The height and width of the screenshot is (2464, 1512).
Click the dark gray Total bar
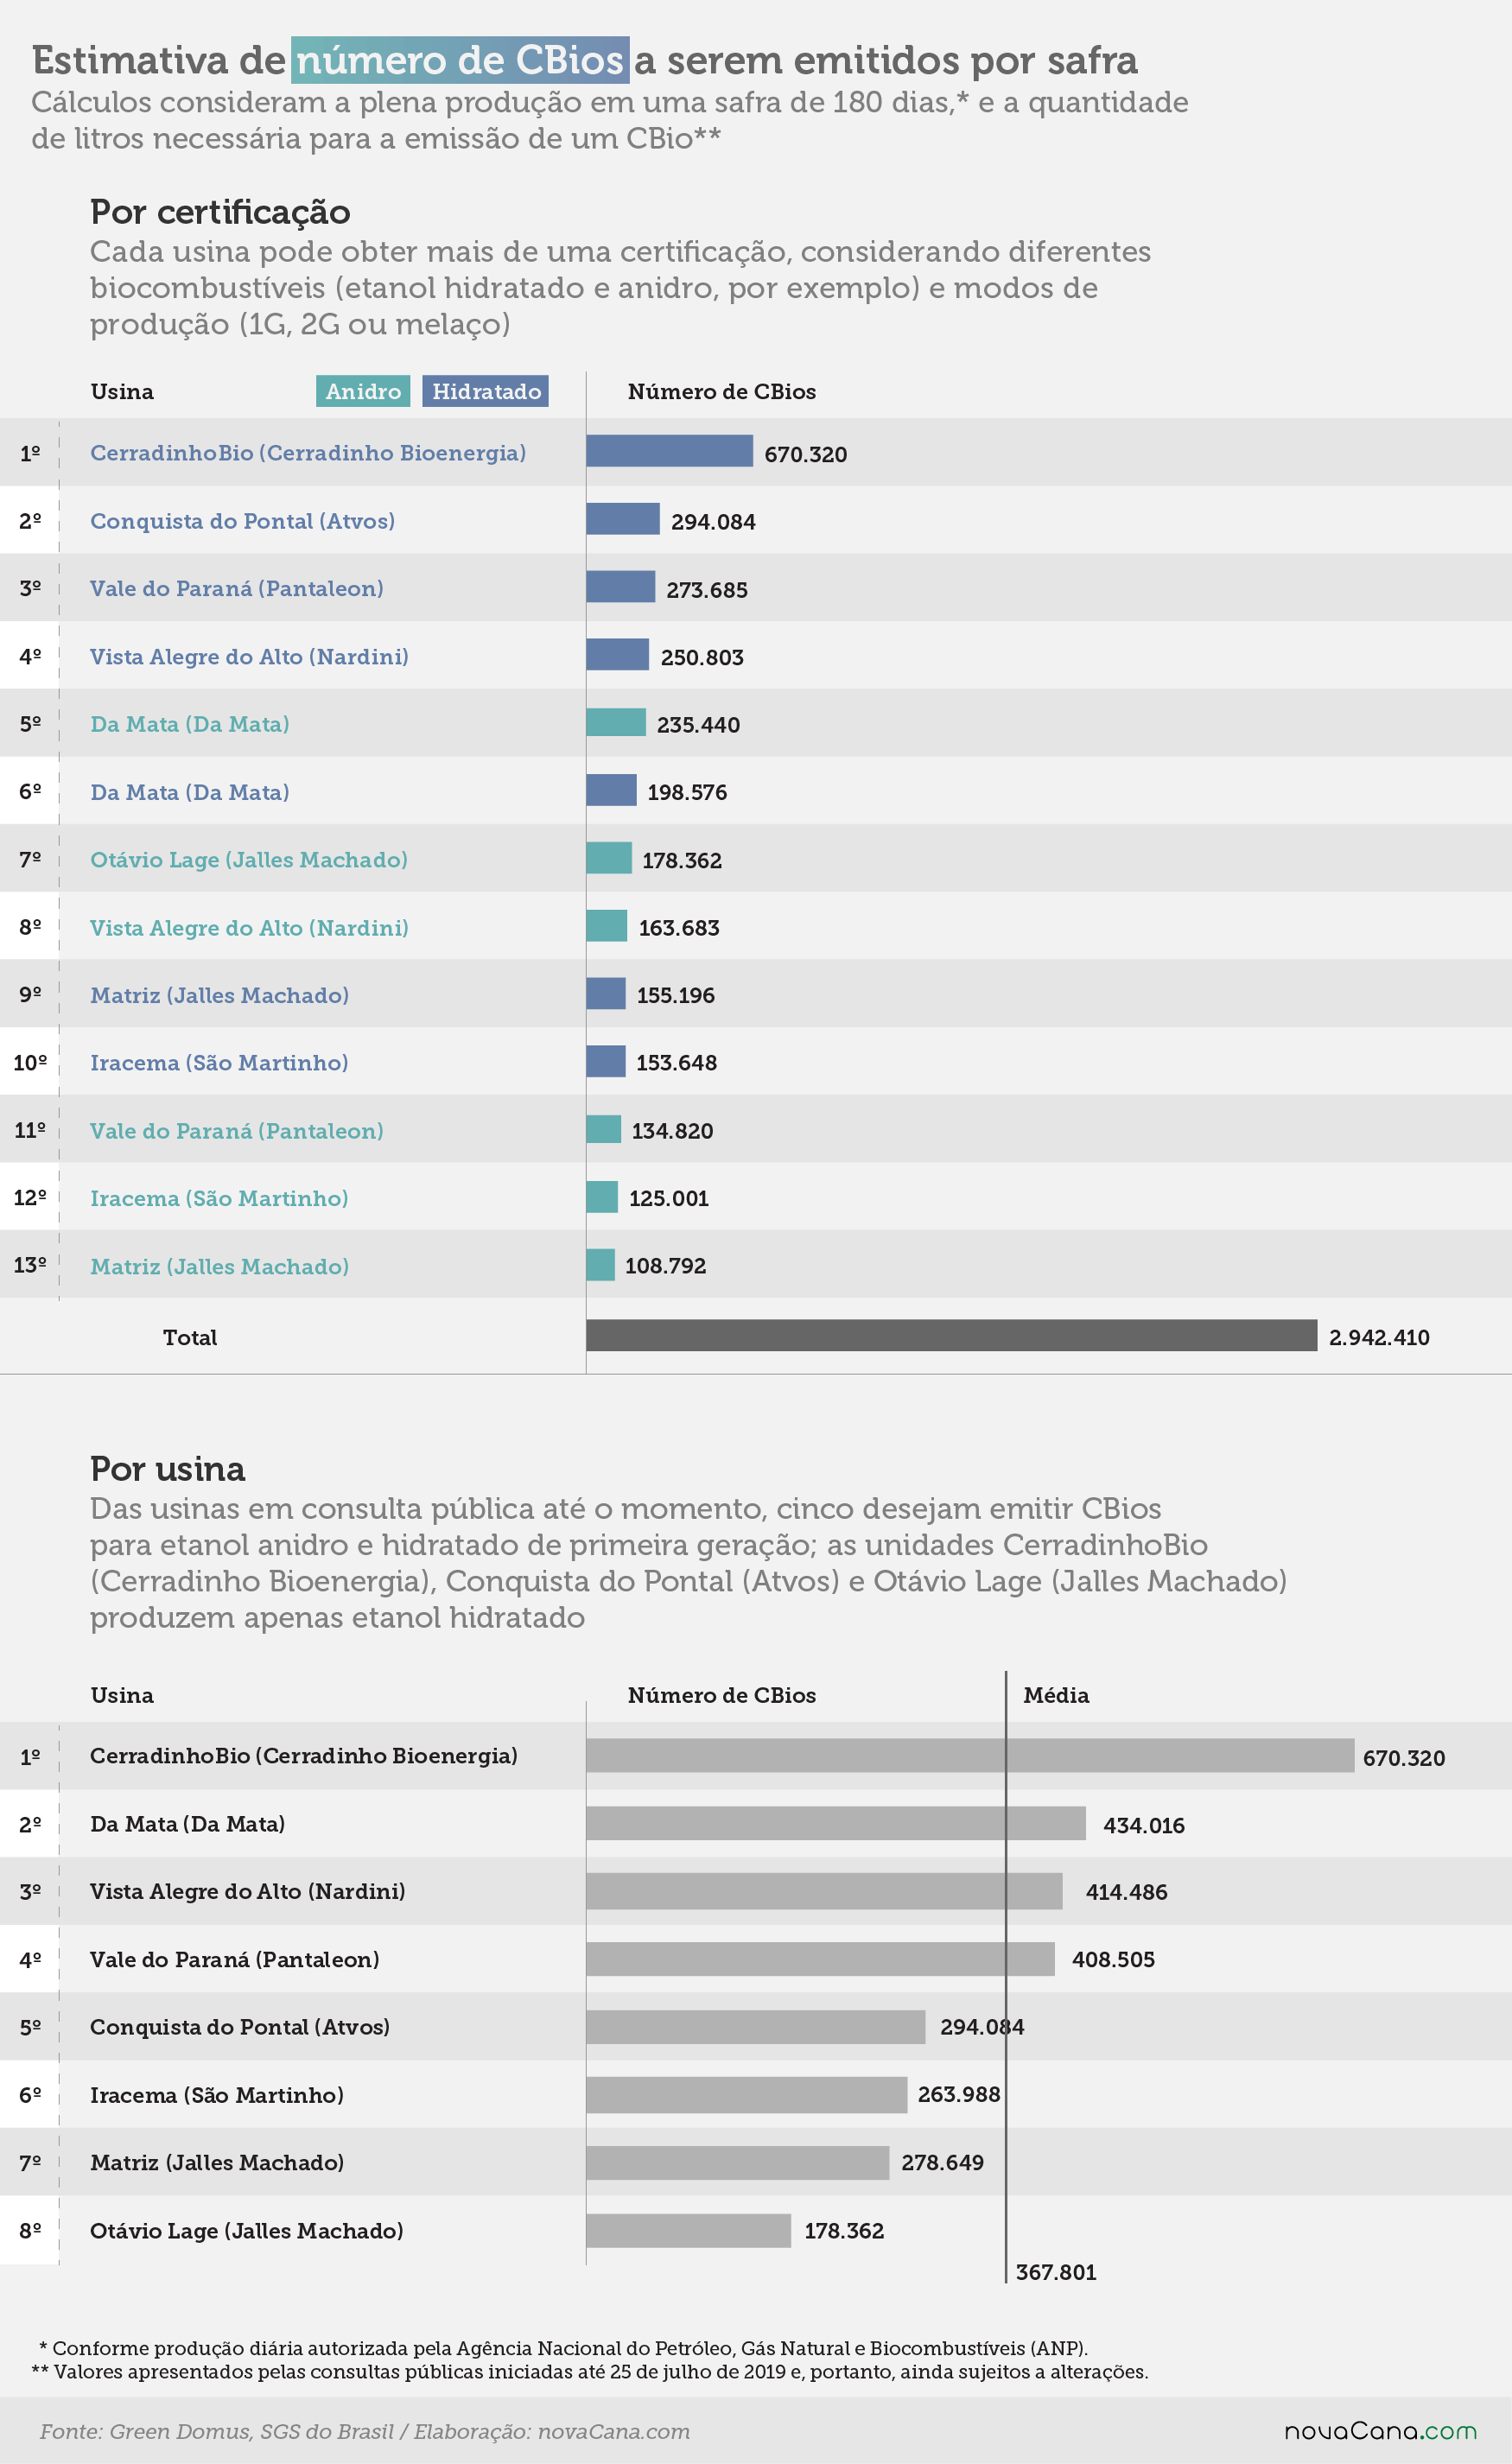951,1335
